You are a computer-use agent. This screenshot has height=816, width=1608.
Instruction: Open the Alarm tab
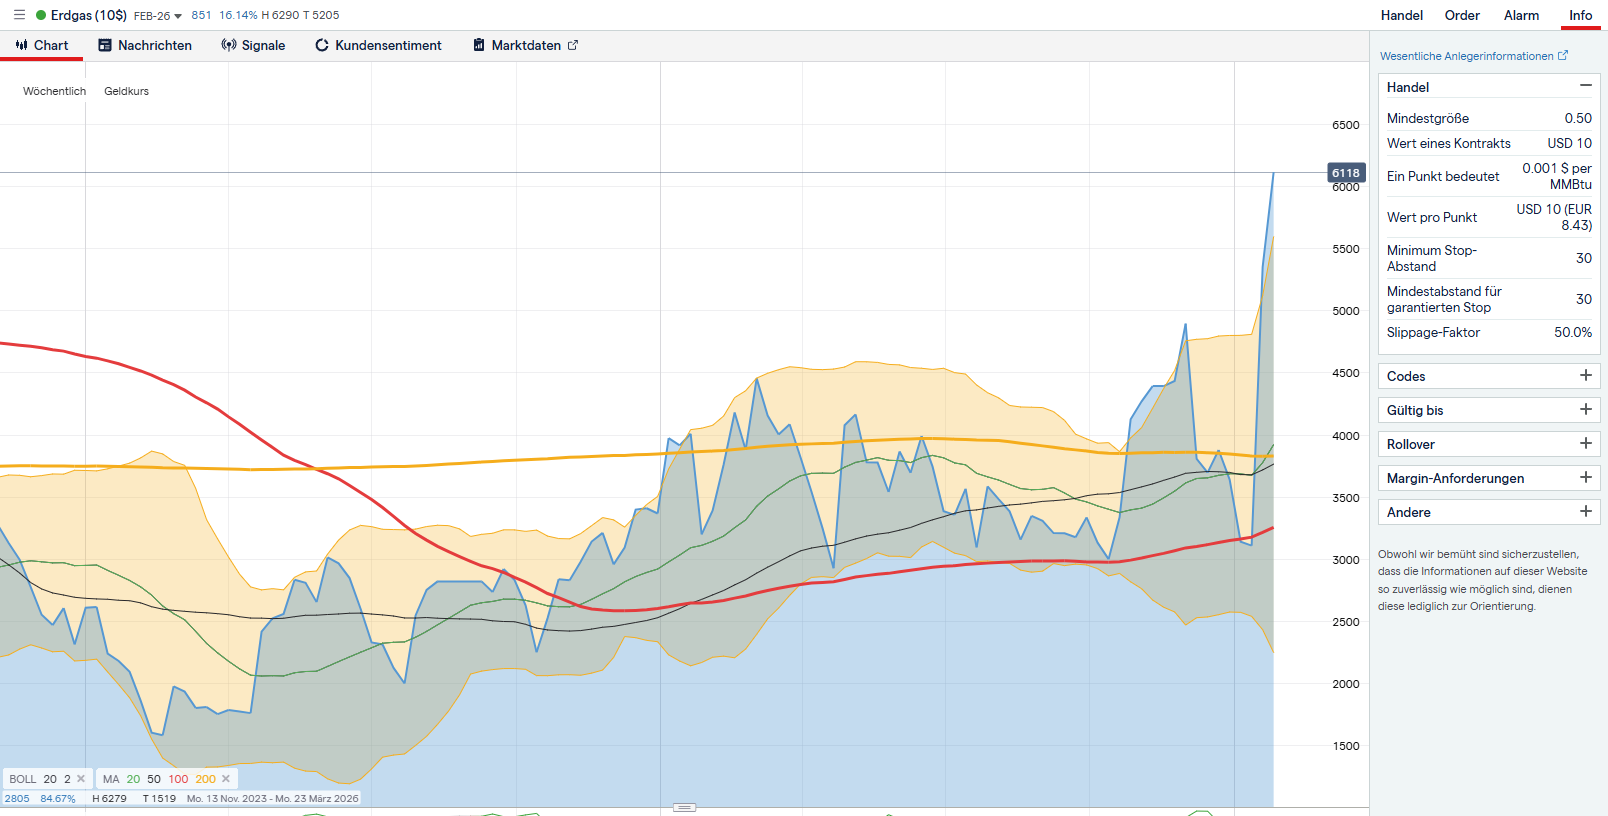(x=1521, y=15)
